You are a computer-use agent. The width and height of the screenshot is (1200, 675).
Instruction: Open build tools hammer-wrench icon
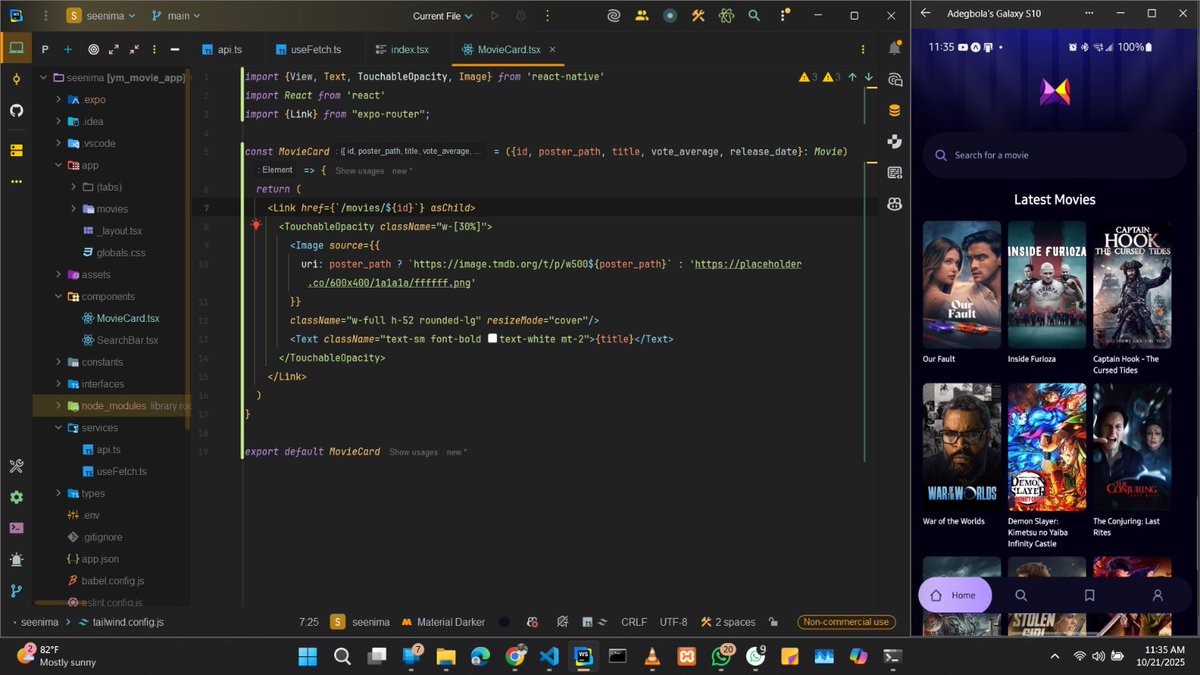coord(699,16)
